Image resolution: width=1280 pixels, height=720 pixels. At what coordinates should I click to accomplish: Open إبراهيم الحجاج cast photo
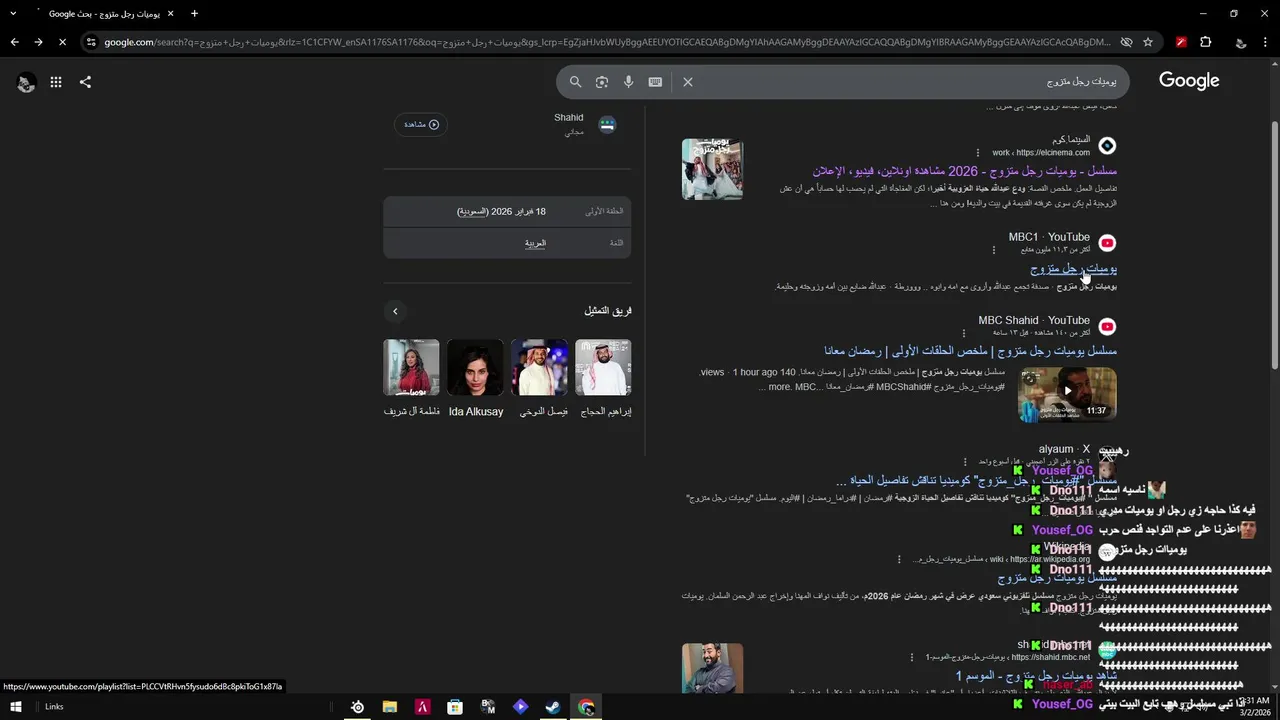(603, 367)
